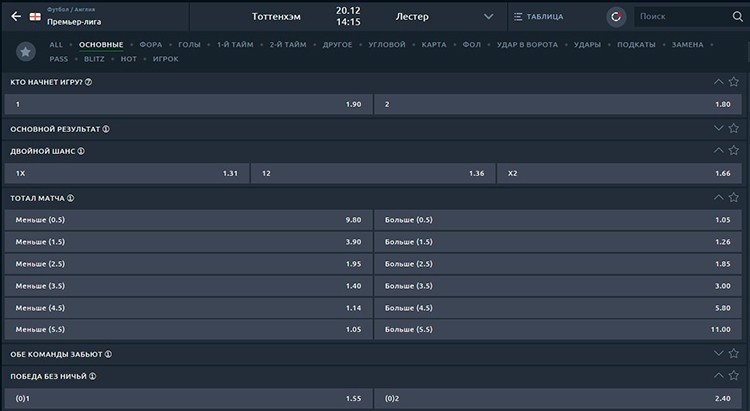Switch to the BLITZ tab
The width and height of the screenshot is (750, 411).
(x=94, y=59)
